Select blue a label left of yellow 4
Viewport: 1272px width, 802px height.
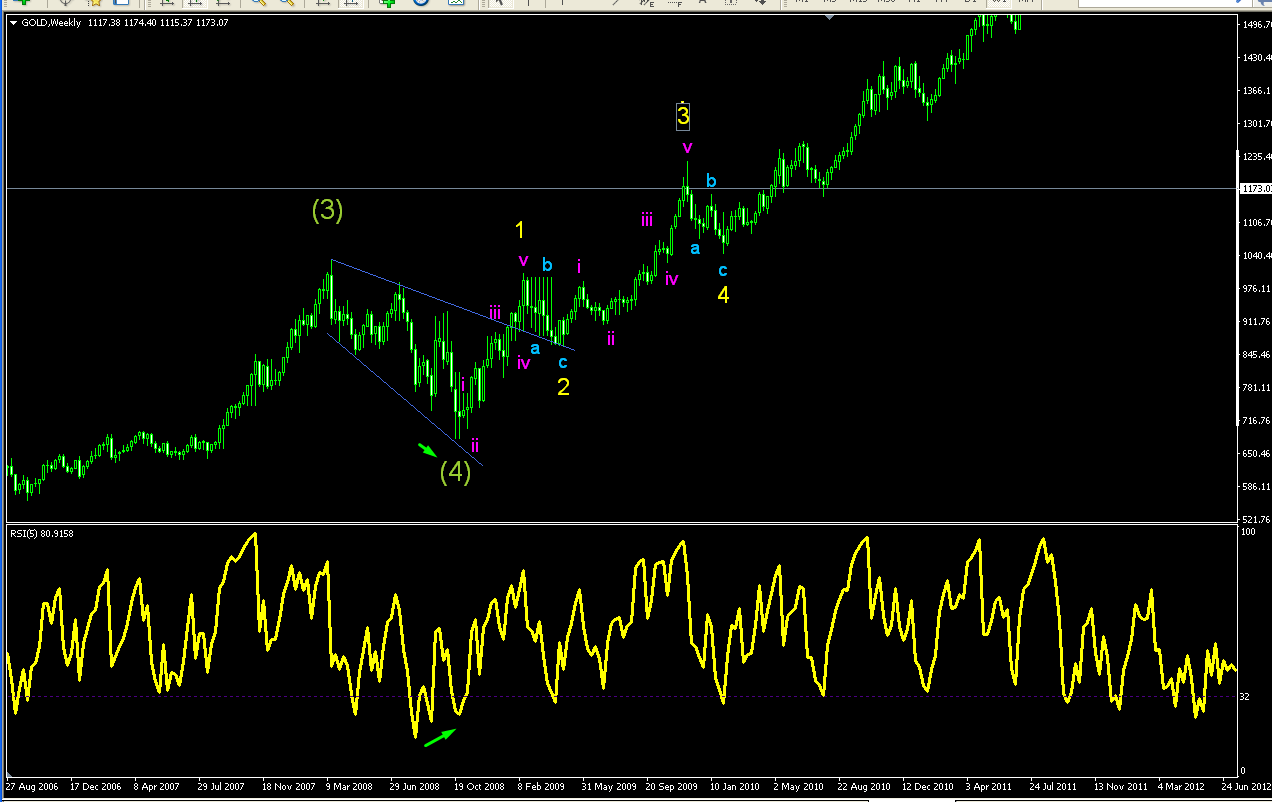(695, 248)
